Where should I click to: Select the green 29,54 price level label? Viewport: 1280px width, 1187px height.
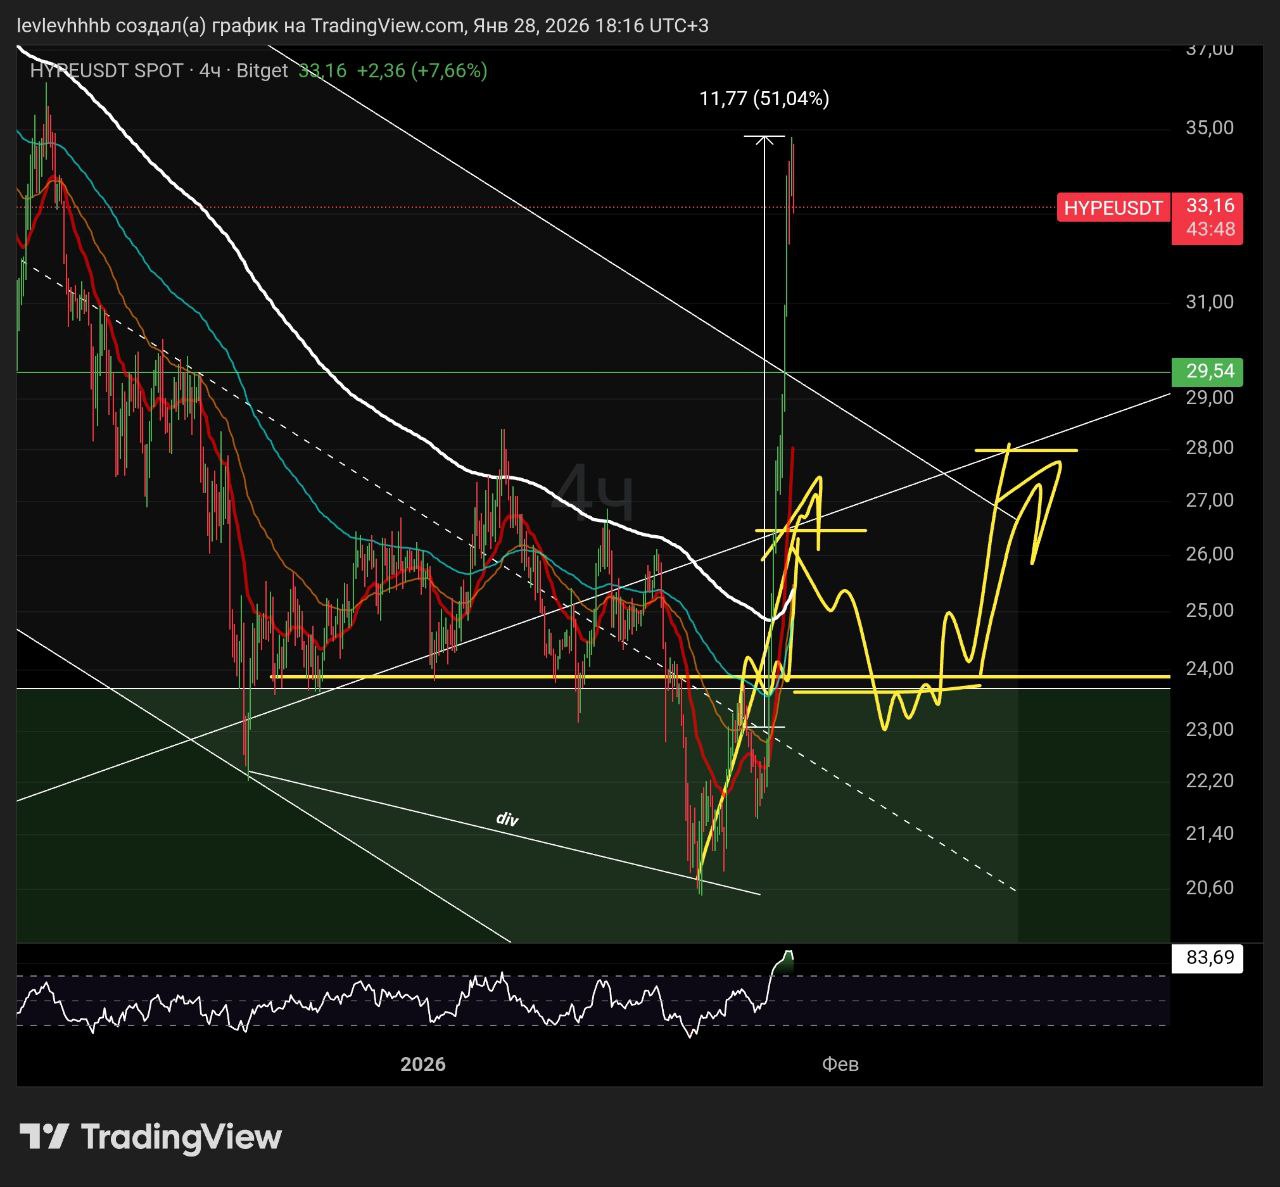pos(1209,372)
